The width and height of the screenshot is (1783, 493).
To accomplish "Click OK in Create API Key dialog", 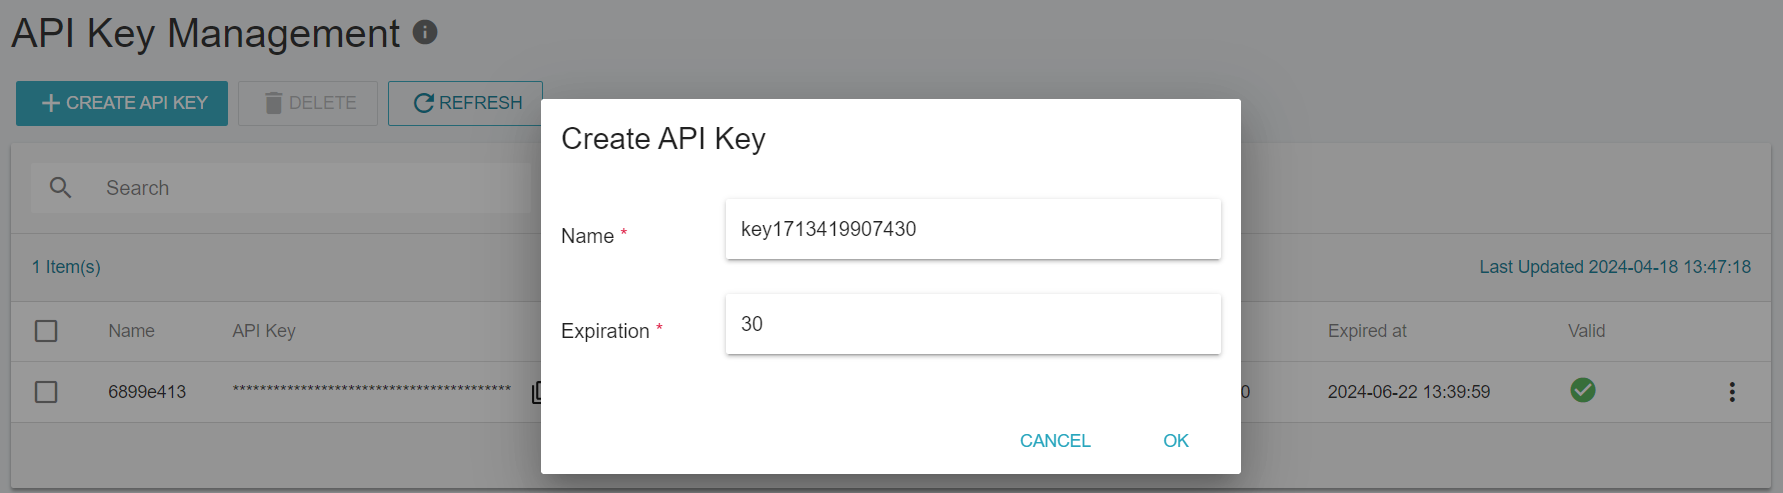I will 1176,441.
